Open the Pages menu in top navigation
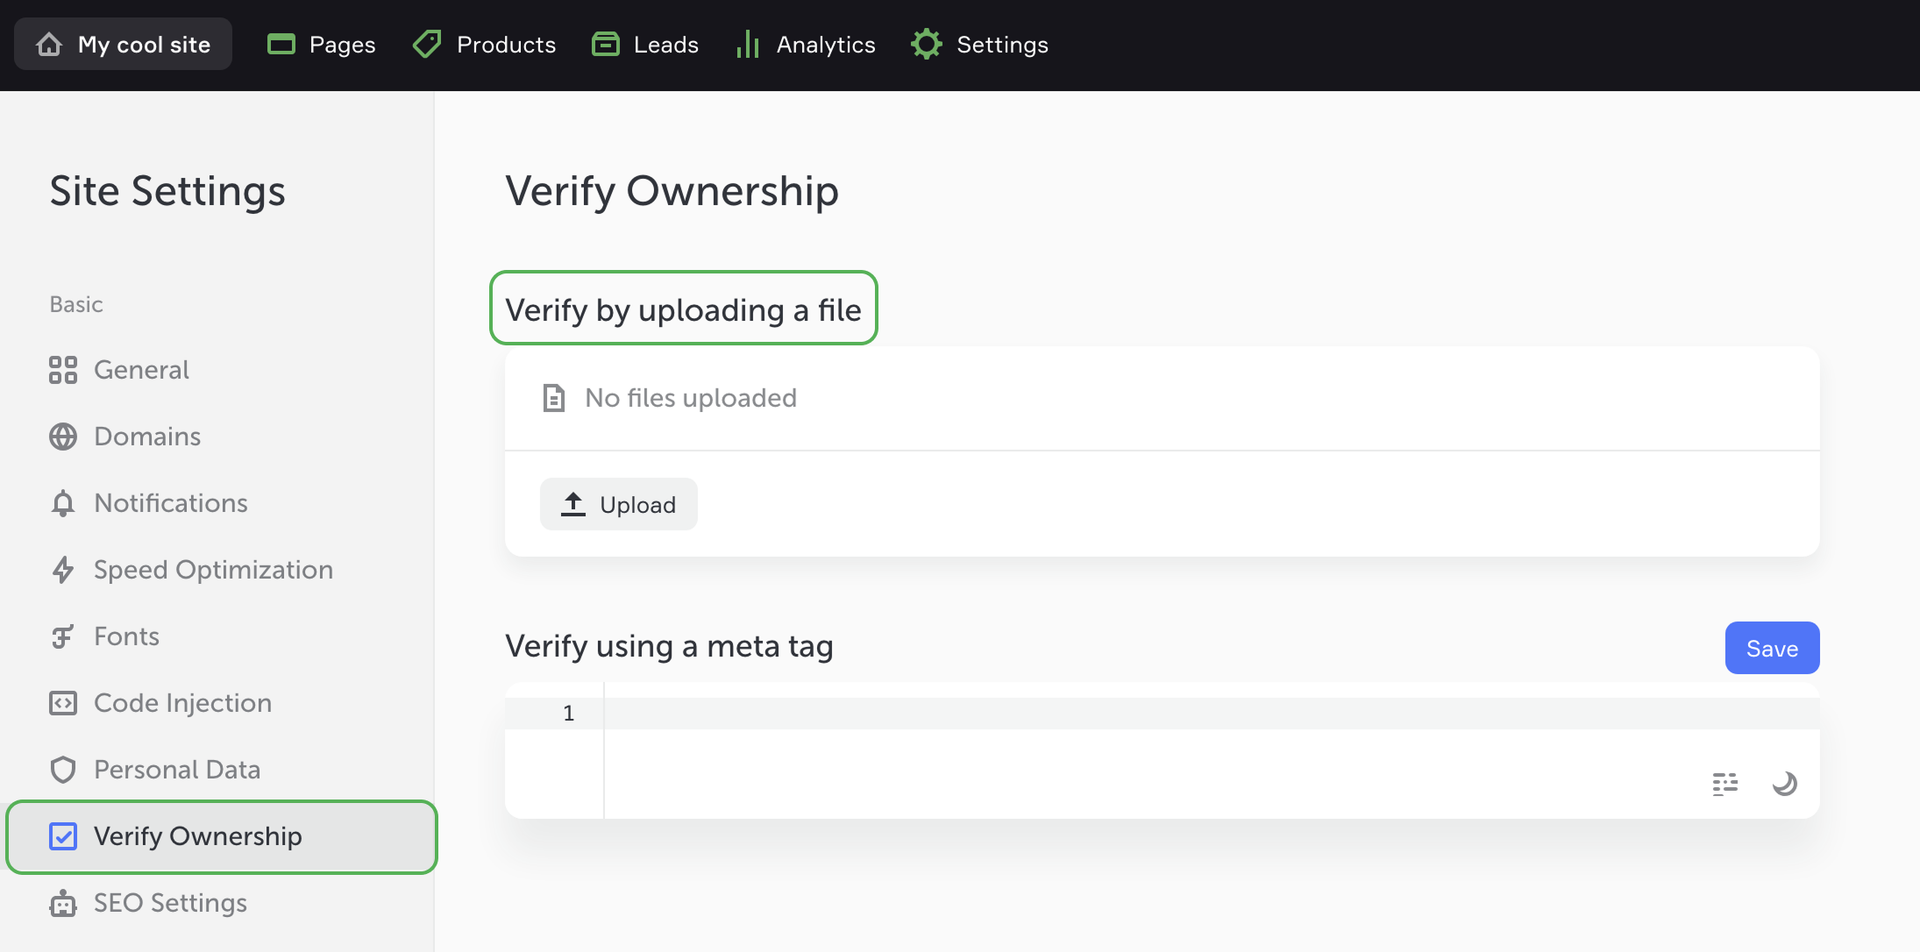 pyautogui.click(x=321, y=45)
